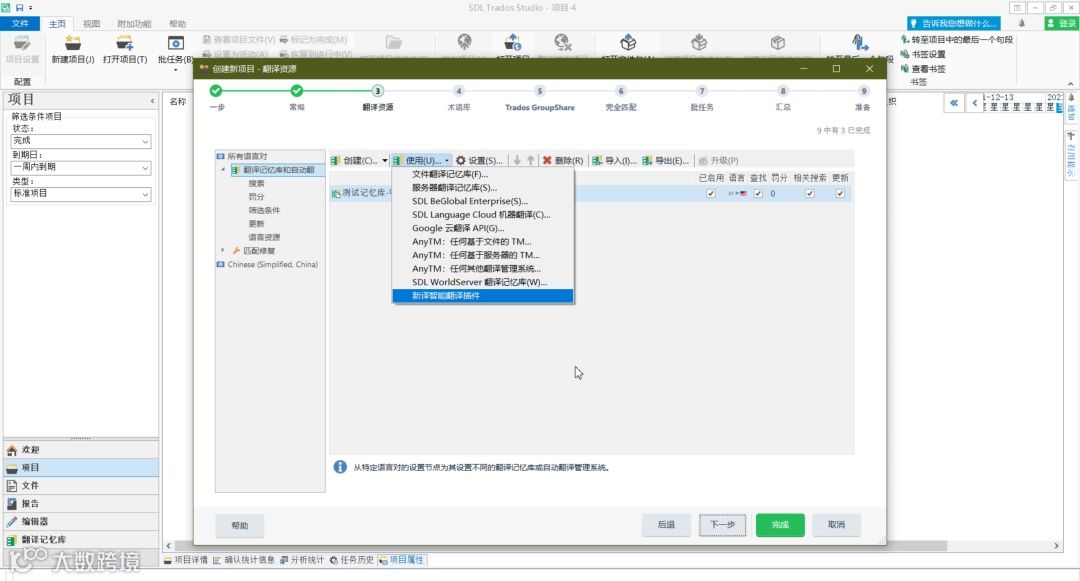The width and height of the screenshot is (1080, 581).
Task: Click the View Bookmarks (查看书签) ribbon item
Action: [x=923, y=69]
